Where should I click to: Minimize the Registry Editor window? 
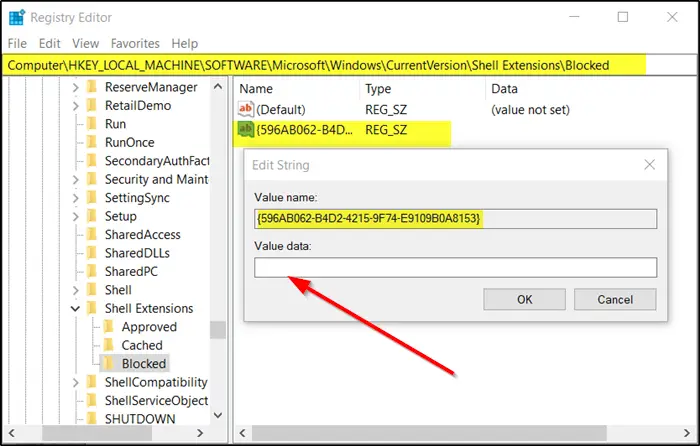[x=574, y=17]
